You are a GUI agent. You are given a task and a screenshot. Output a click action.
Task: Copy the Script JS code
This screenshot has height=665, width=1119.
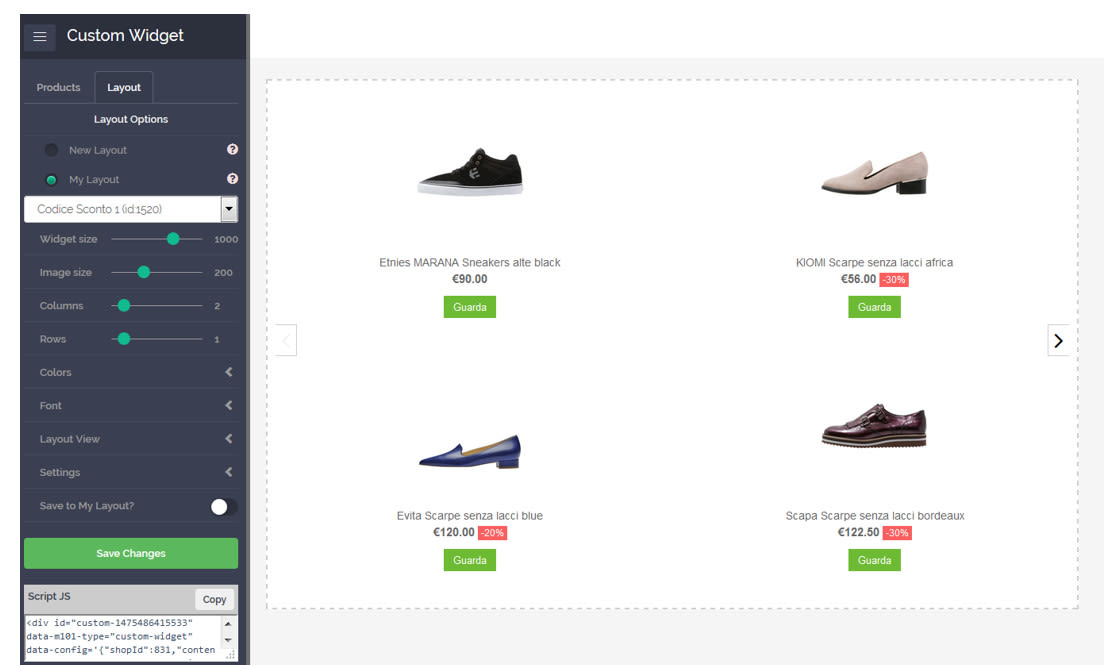click(214, 599)
